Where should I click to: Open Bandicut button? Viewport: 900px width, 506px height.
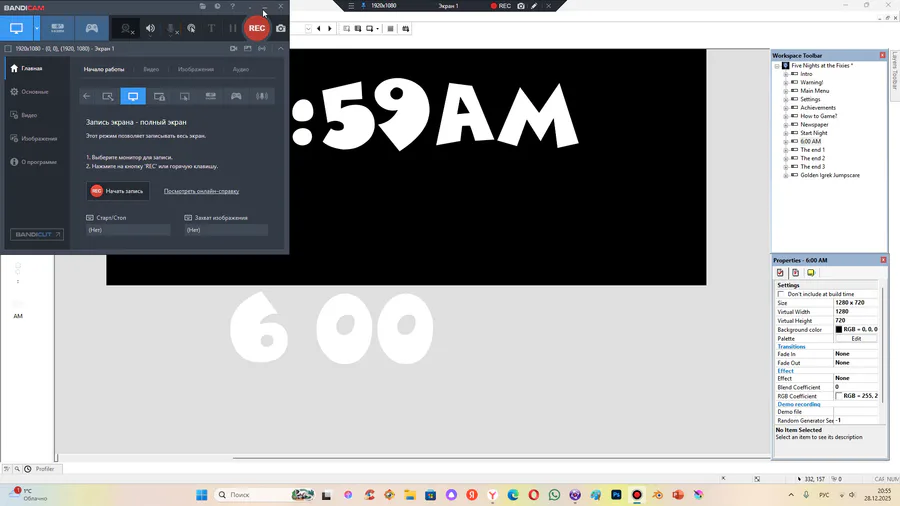tap(37, 234)
